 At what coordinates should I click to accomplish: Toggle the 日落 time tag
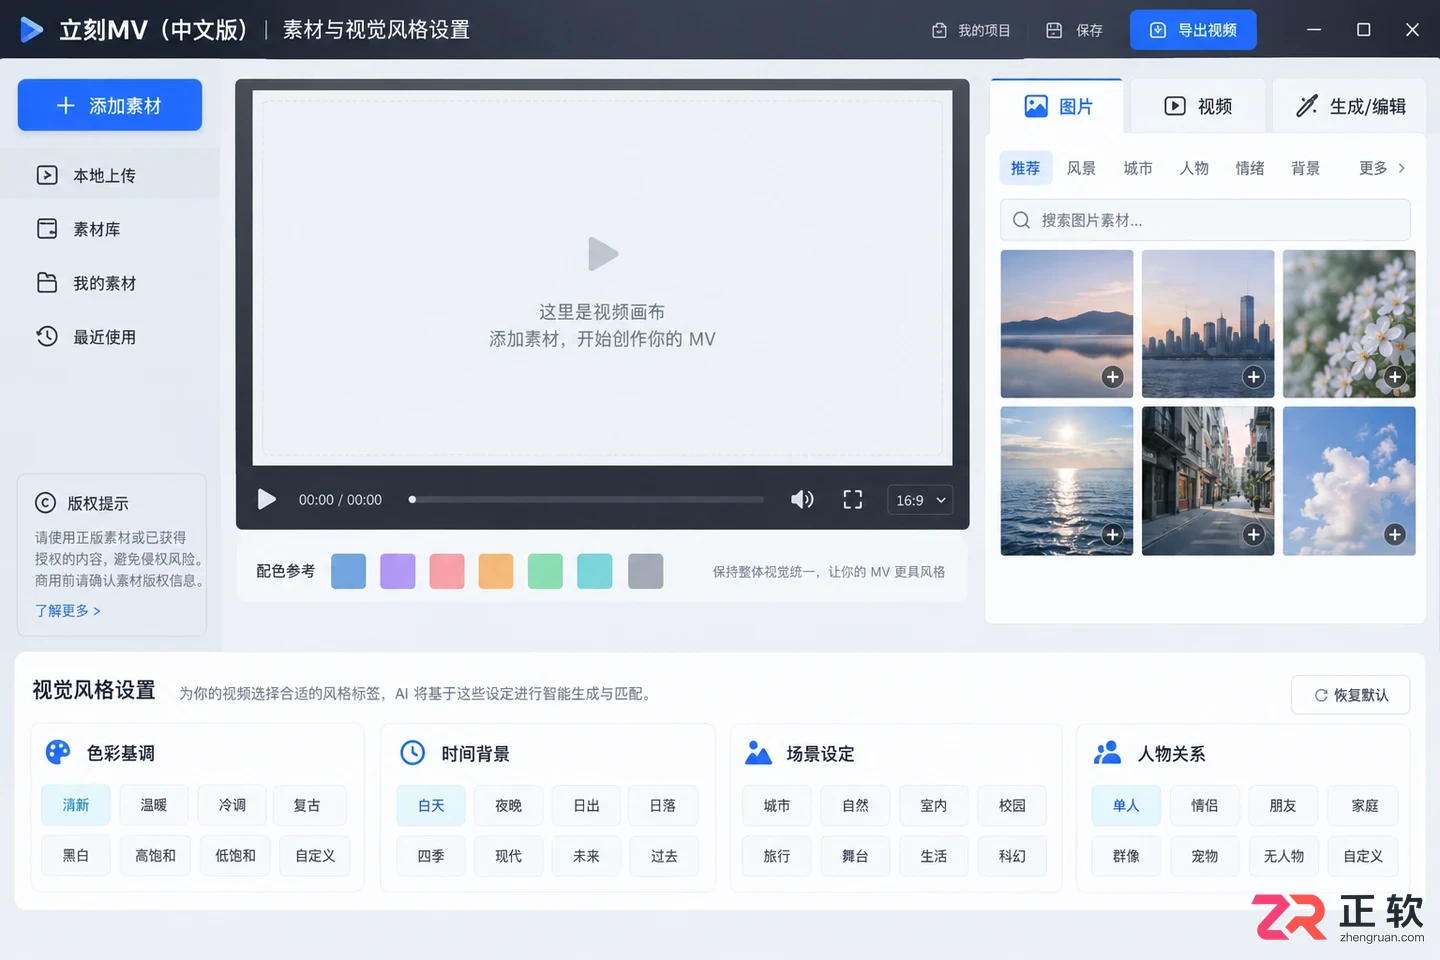pos(663,805)
